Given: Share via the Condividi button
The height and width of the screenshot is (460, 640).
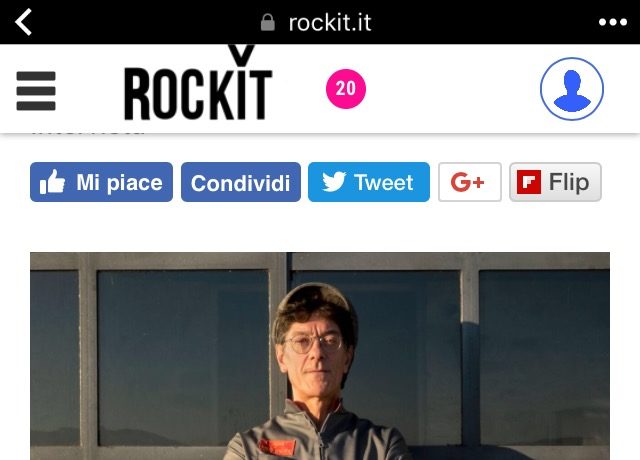Looking at the screenshot, I should pos(241,182).
